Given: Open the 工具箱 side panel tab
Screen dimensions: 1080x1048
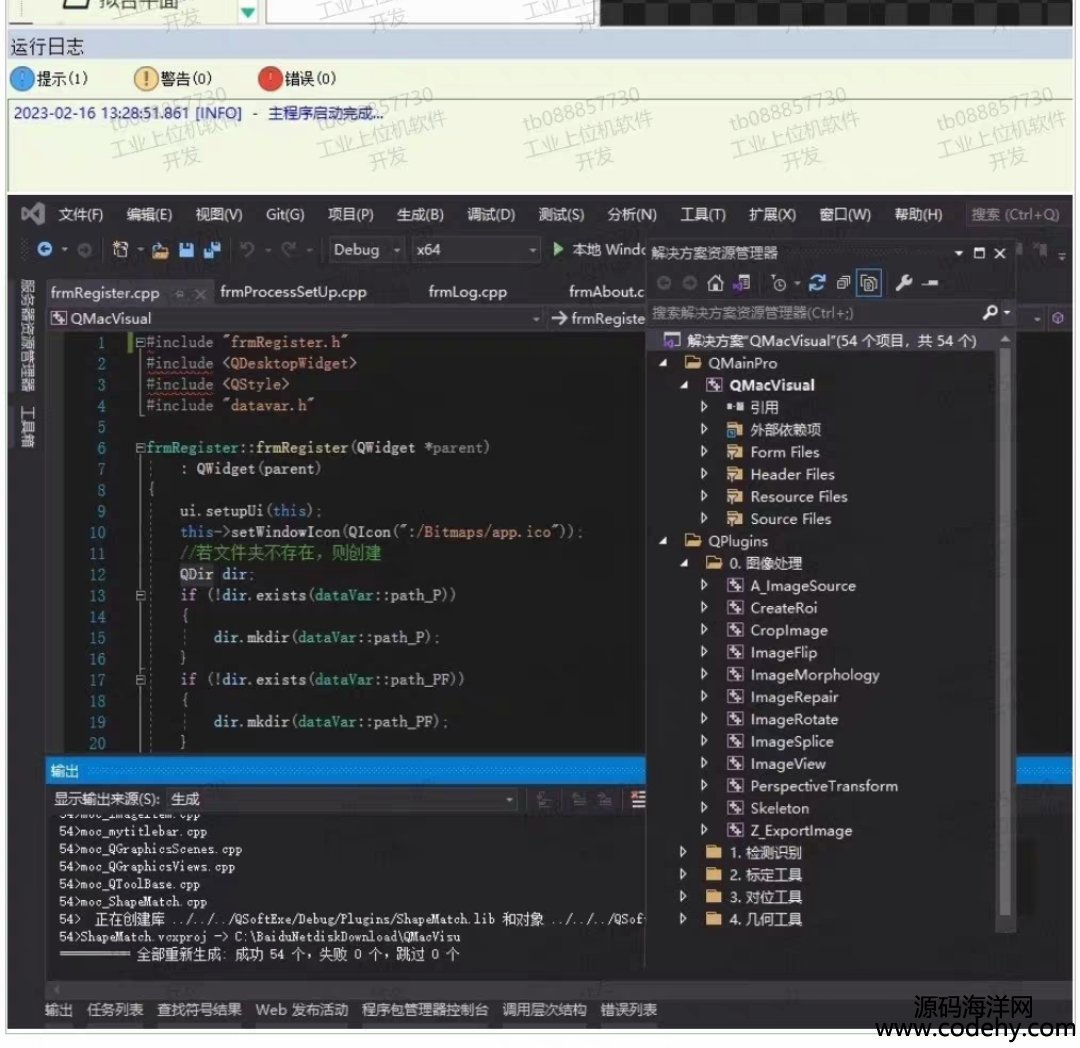Looking at the screenshot, I should [x=27, y=427].
